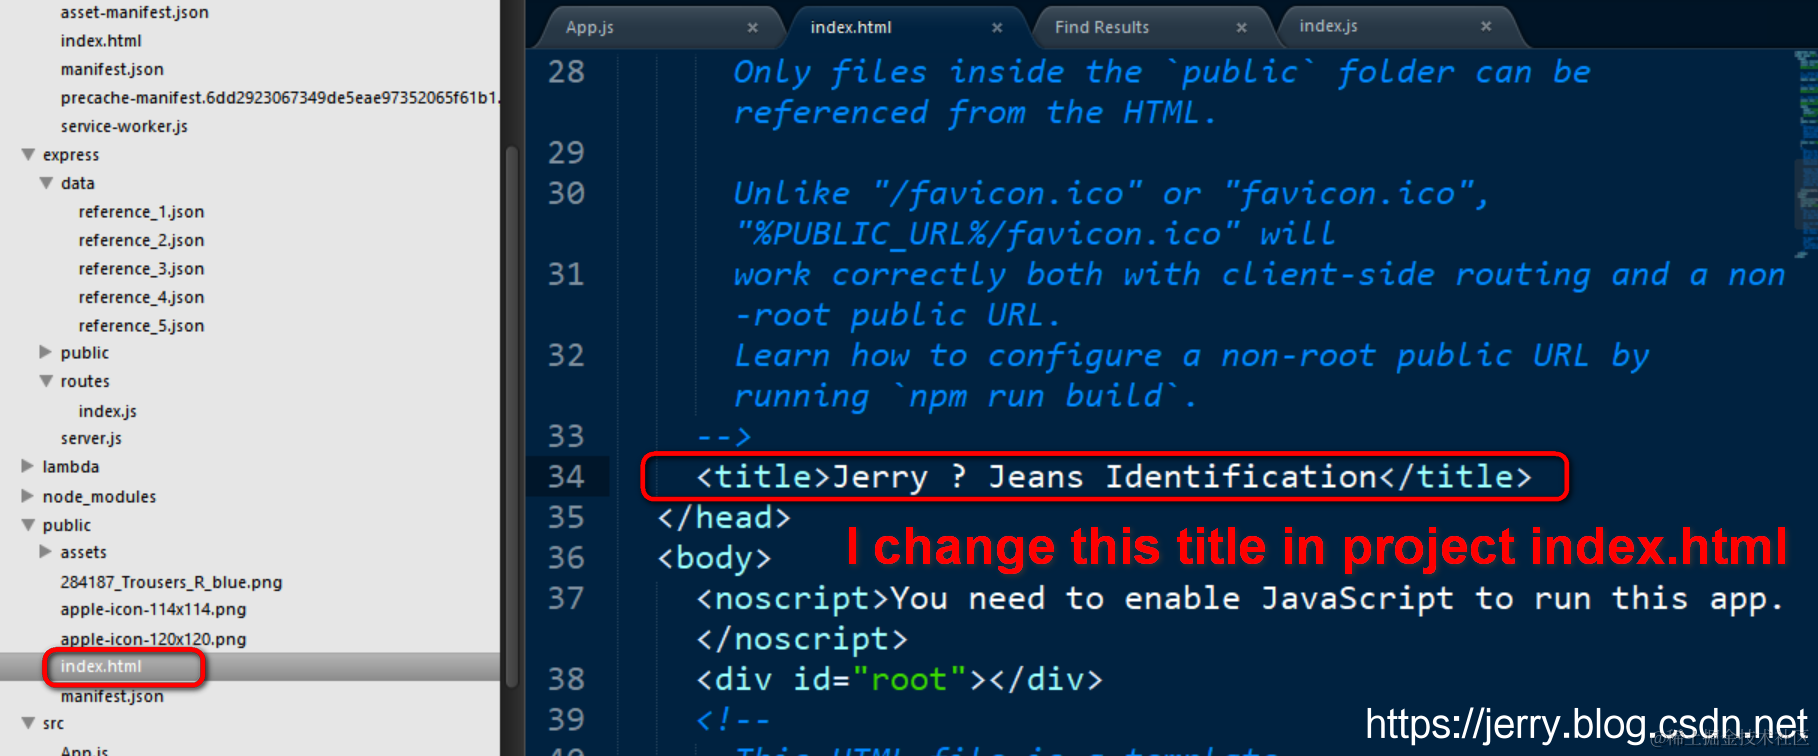The width and height of the screenshot is (1818, 756).
Task: Open precache-manifest file in sidebar
Action: [280, 98]
